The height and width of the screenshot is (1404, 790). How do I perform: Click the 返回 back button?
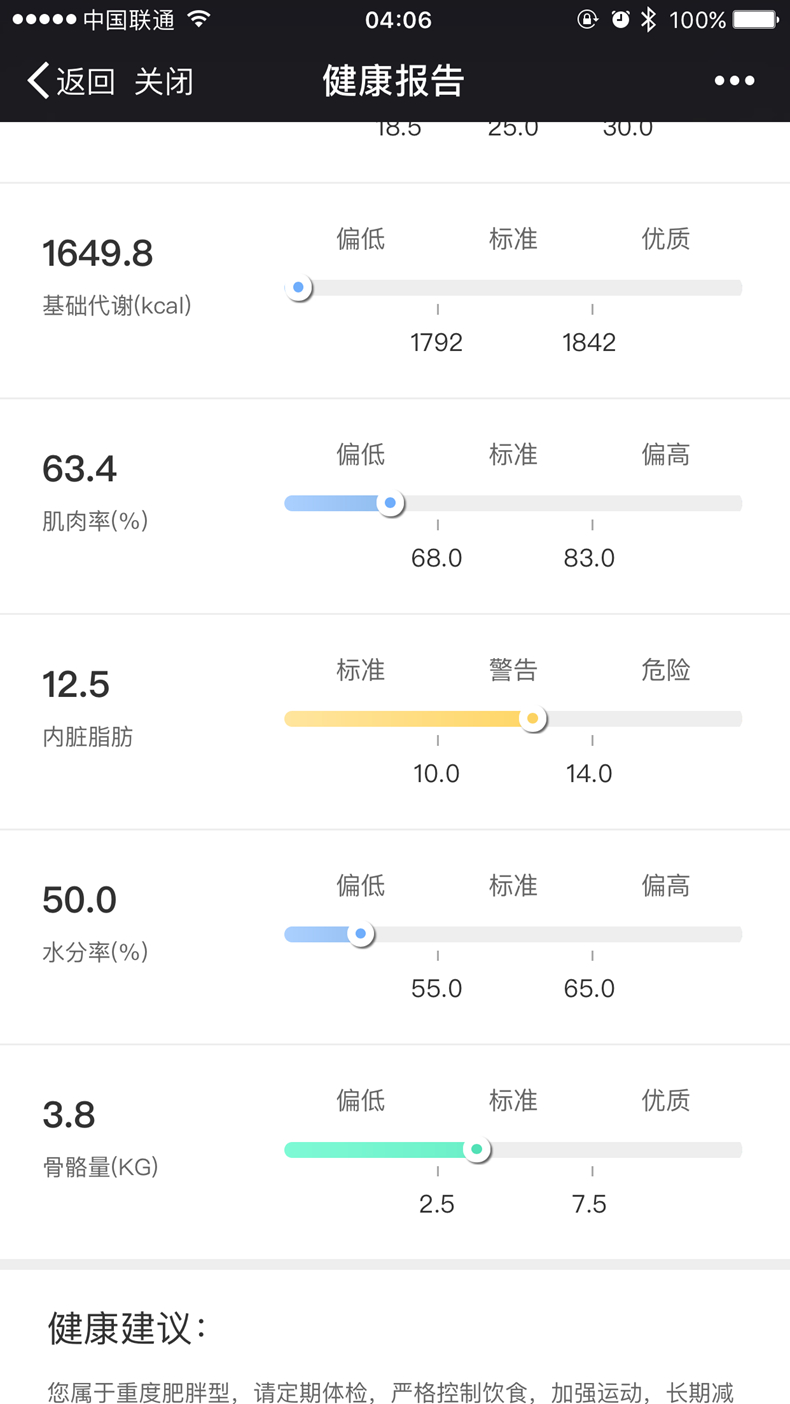click(x=85, y=81)
